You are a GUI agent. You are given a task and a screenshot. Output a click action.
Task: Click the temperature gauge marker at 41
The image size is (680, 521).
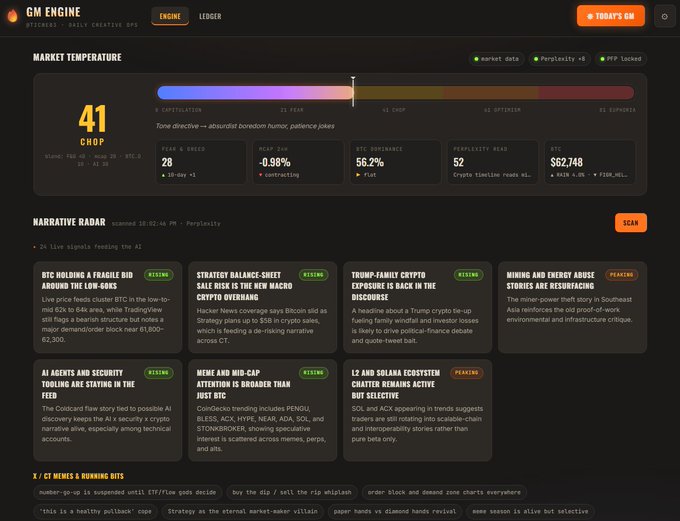pos(353,91)
